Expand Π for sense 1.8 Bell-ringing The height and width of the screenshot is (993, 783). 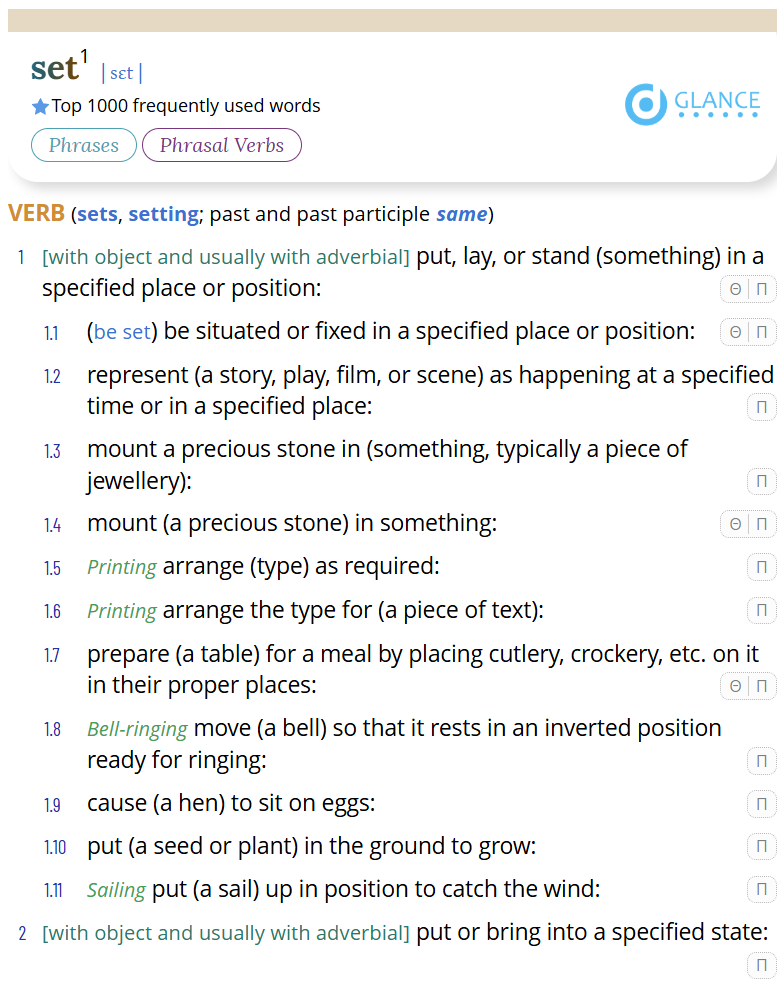click(762, 760)
